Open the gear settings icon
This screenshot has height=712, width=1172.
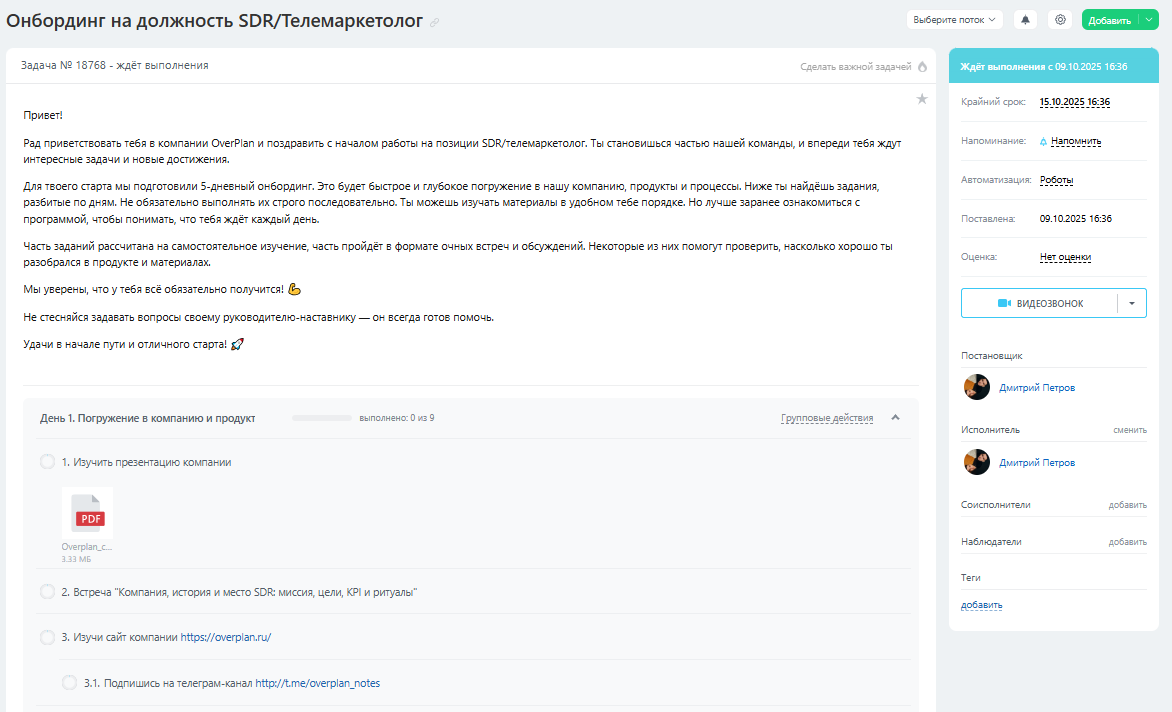[1060, 20]
